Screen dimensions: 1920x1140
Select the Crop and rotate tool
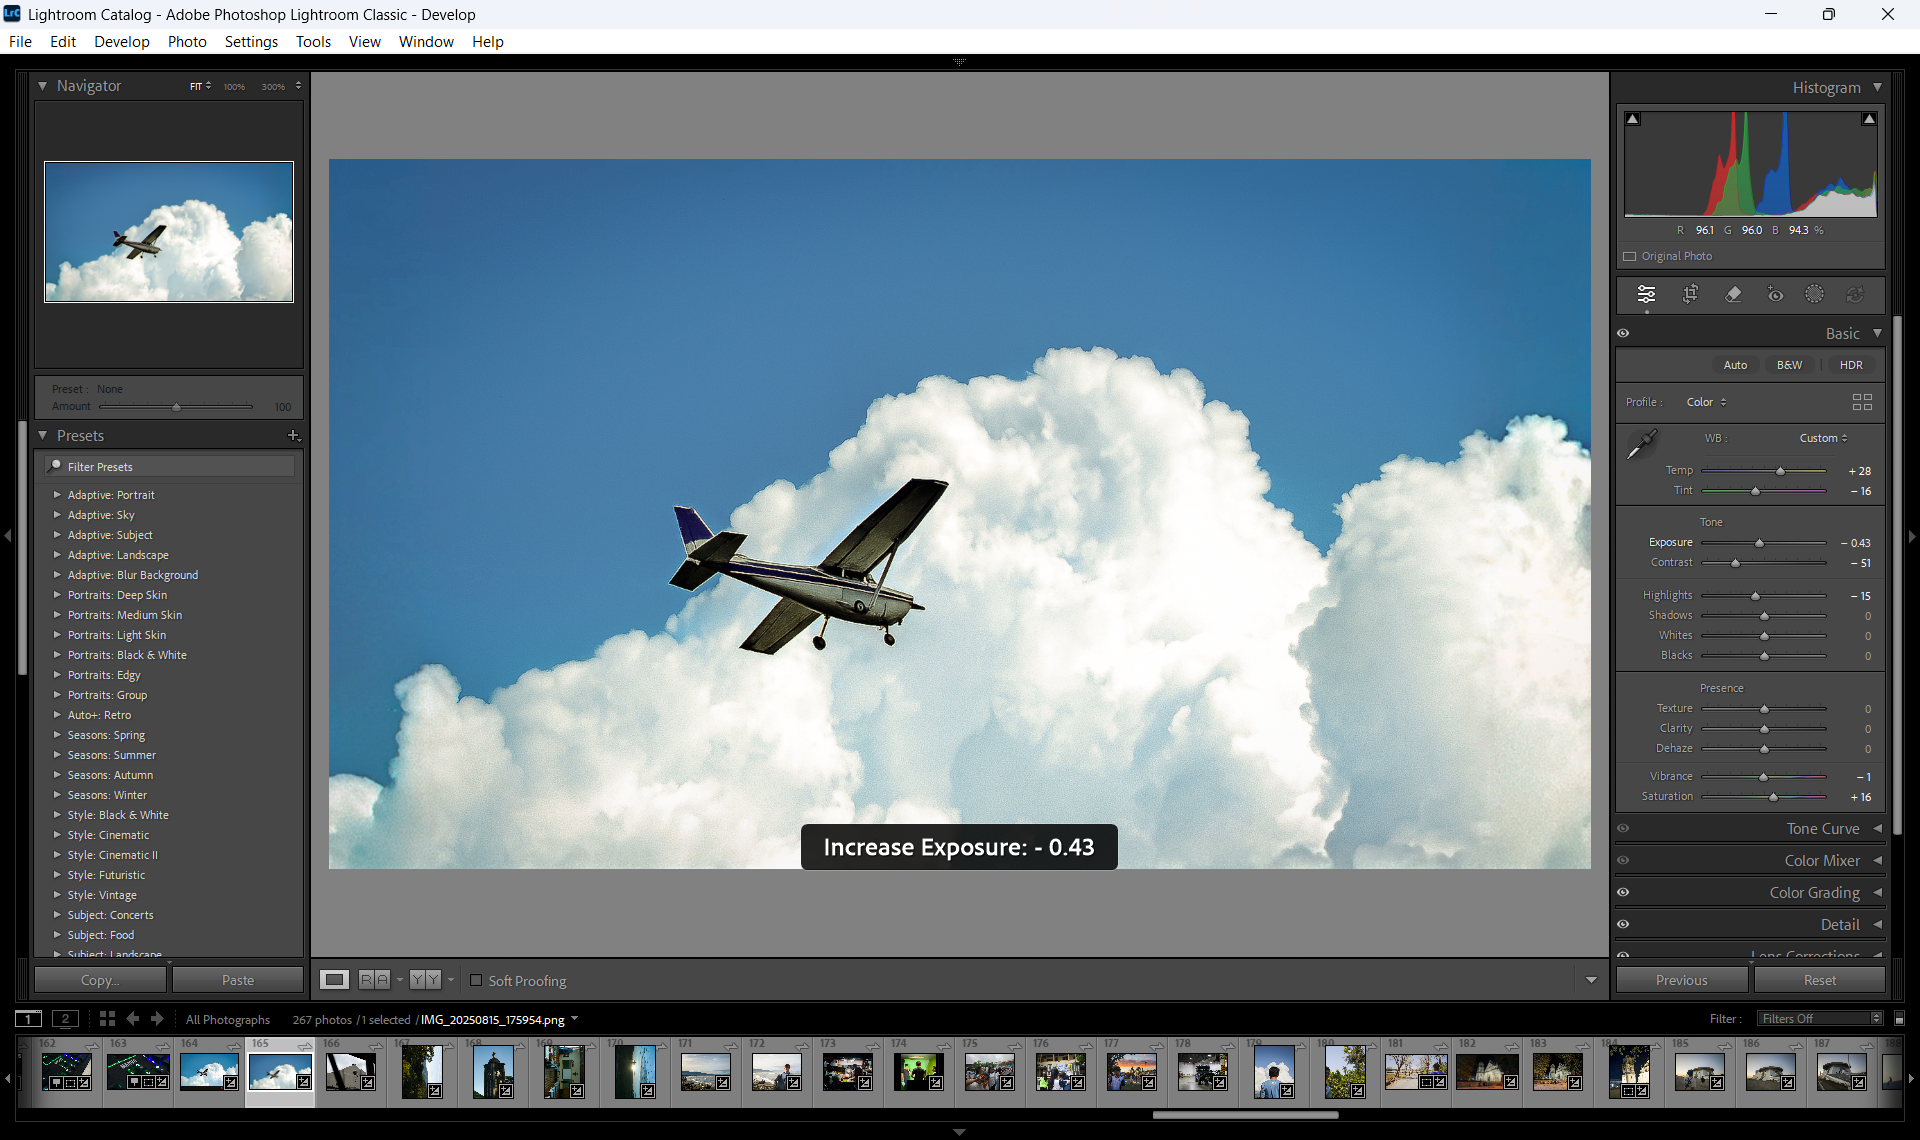[1690, 294]
